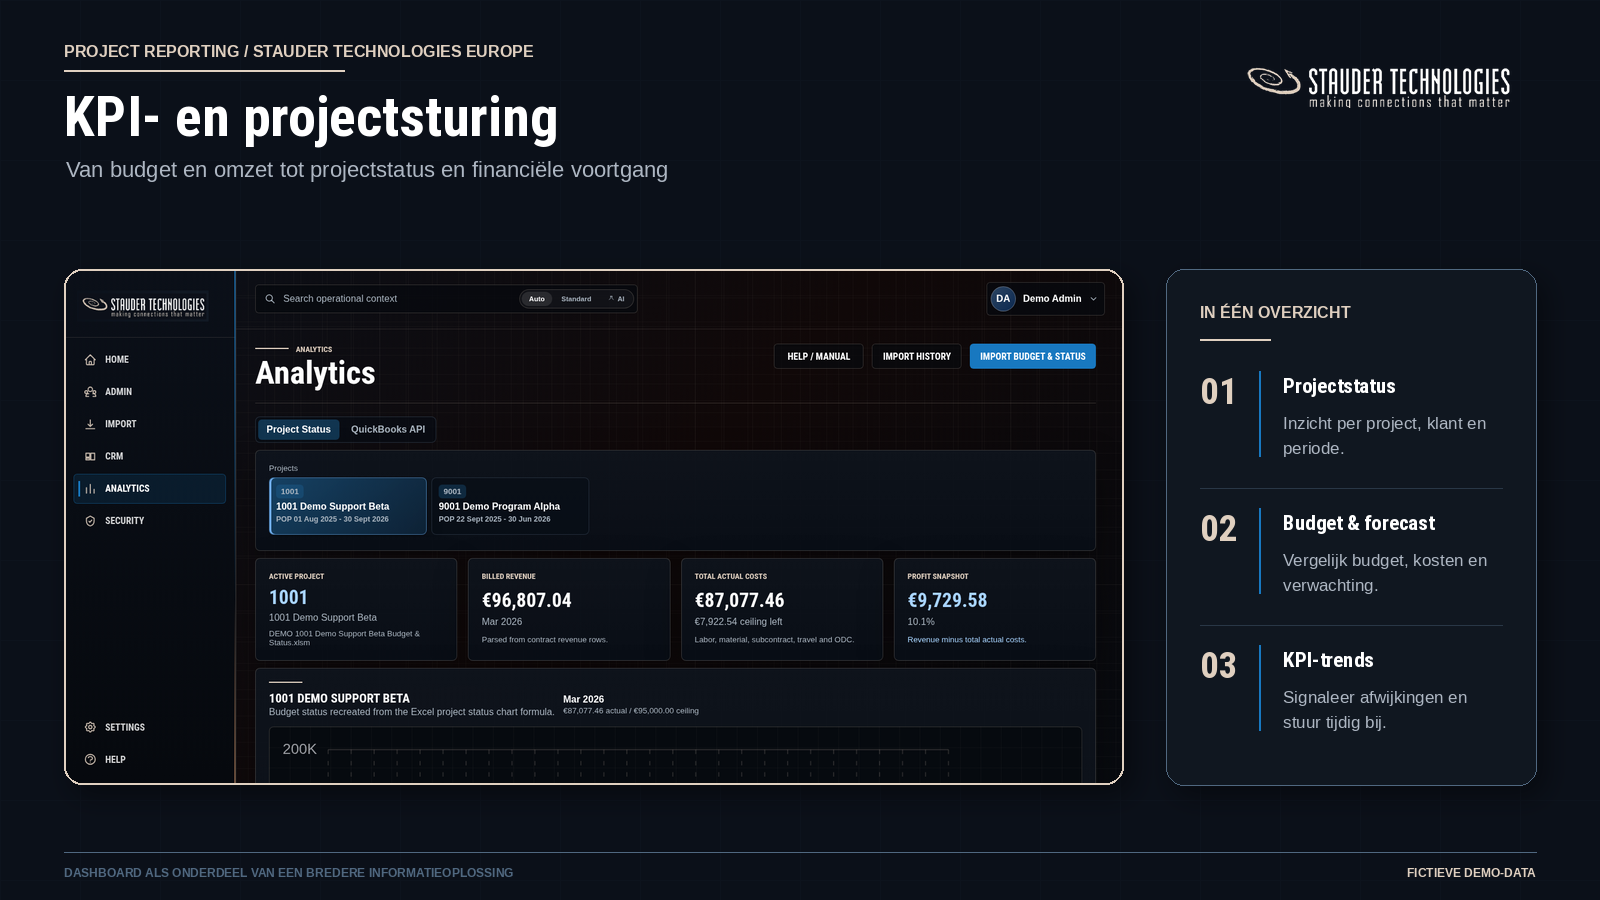Click the KPI- en projectsturing slide title
The width and height of the screenshot is (1600, 900).
click(x=311, y=118)
